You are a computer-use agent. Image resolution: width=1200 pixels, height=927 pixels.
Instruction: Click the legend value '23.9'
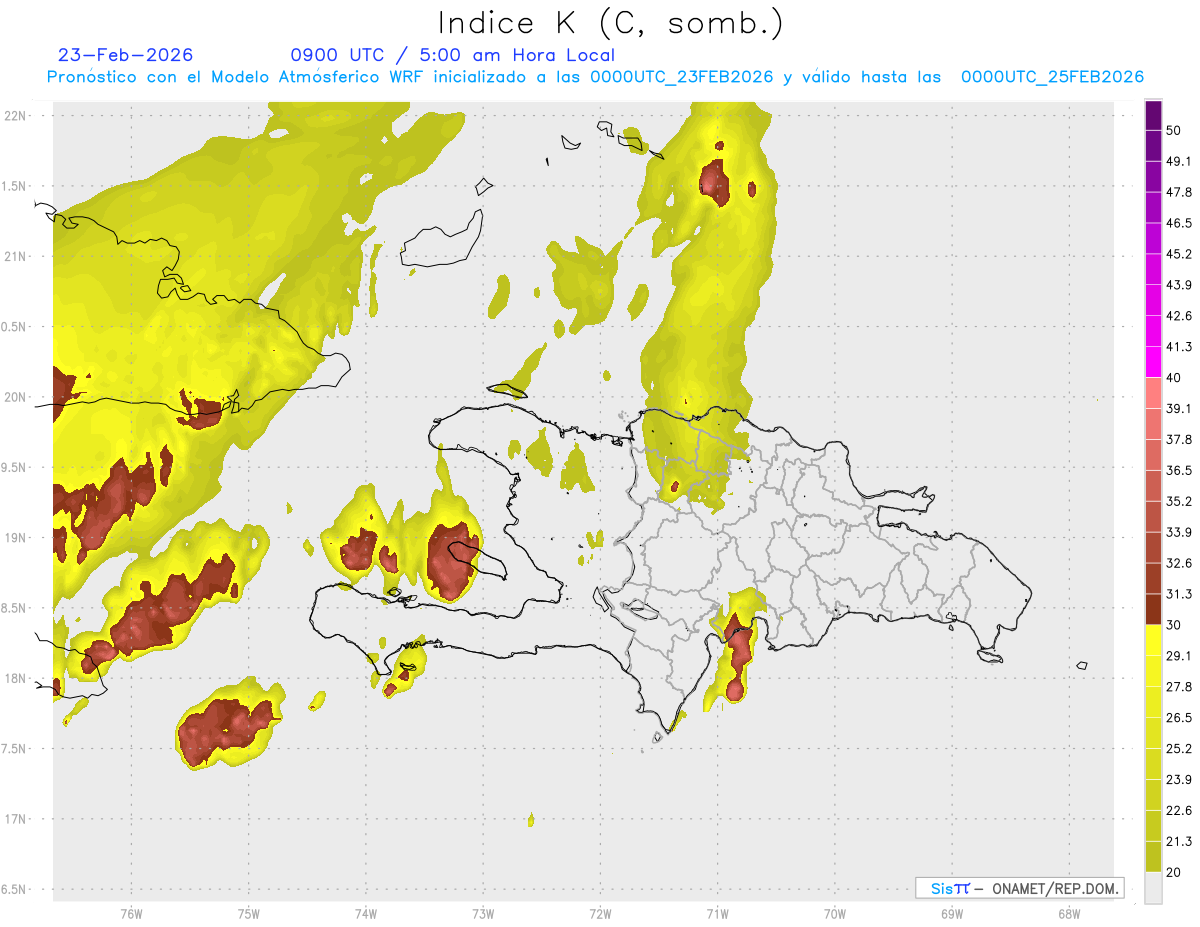(1179, 780)
